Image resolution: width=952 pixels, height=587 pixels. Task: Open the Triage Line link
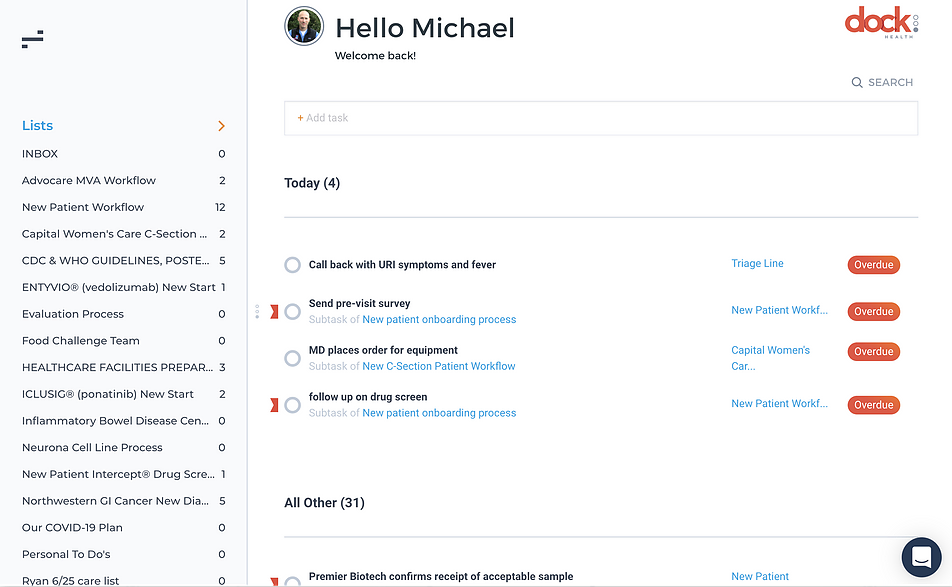[x=757, y=263]
